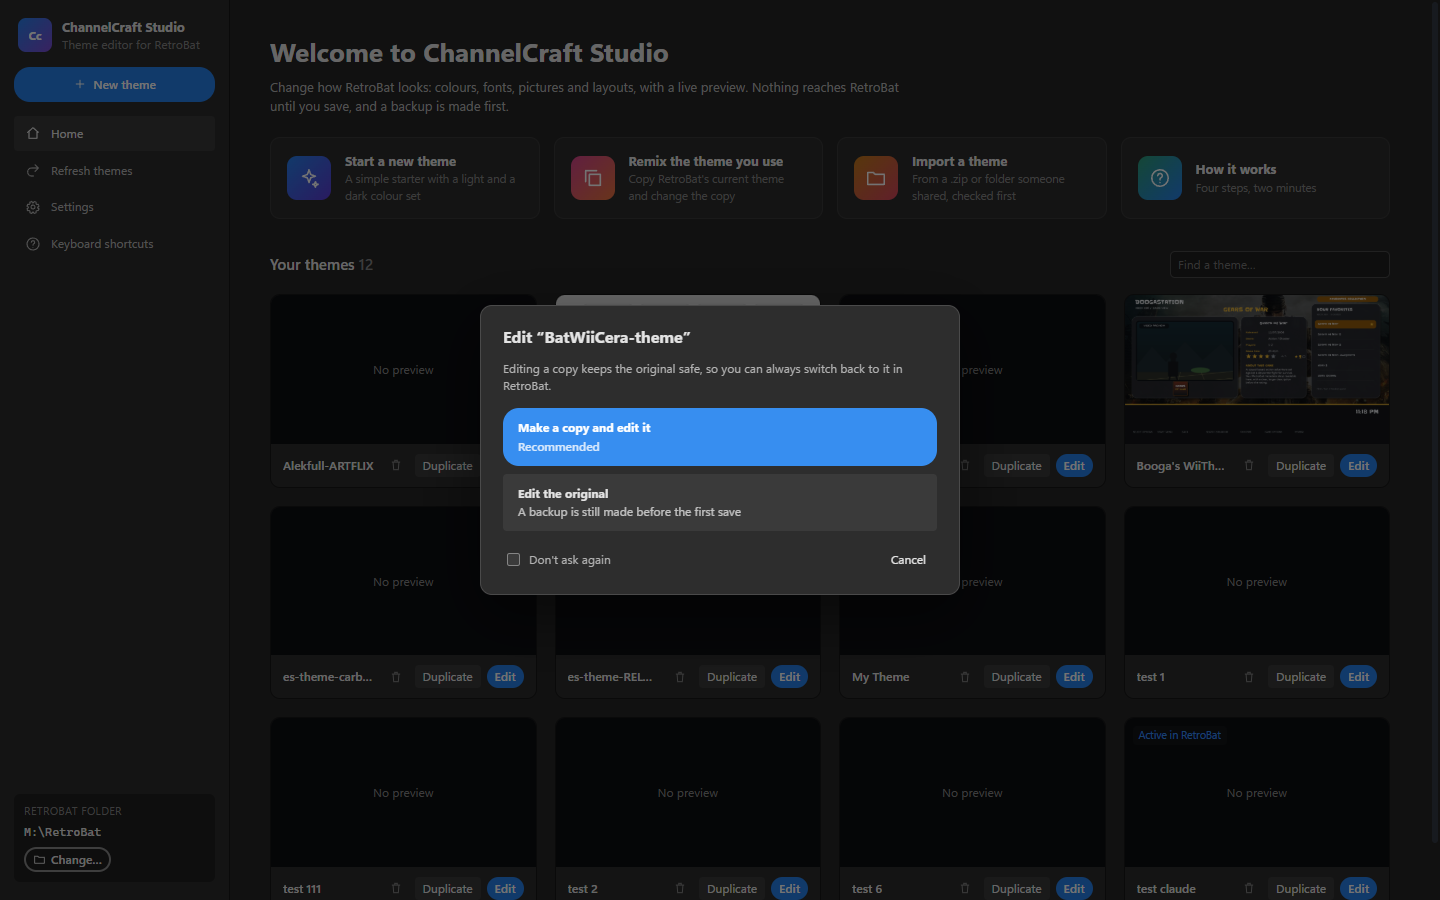Choose Edit the original option
The image size is (1440, 900).
click(x=720, y=502)
